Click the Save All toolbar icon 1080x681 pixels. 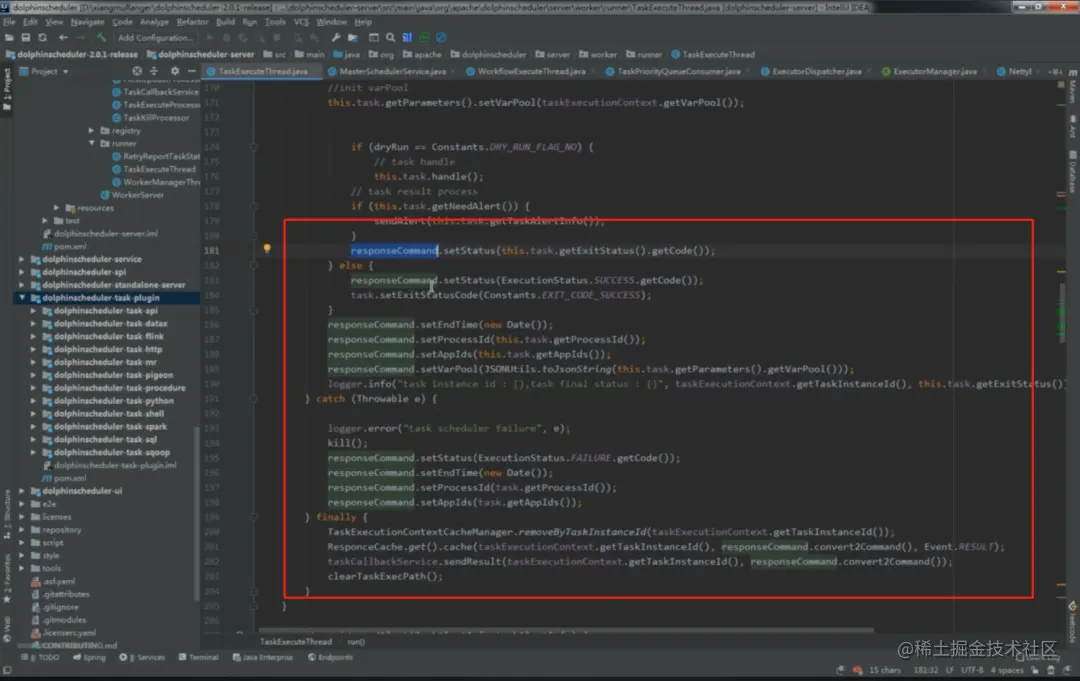click(x=25, y=37)
